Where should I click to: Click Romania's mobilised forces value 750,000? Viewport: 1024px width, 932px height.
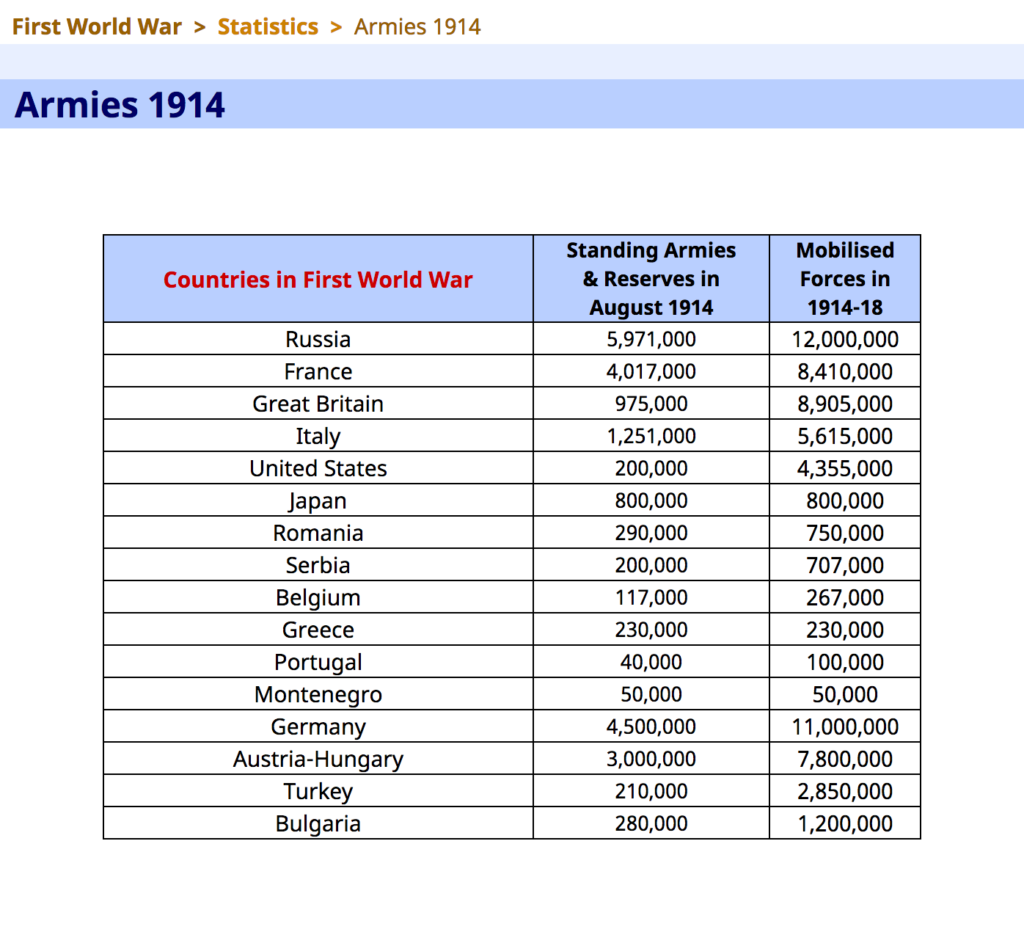tap(845, 533)
